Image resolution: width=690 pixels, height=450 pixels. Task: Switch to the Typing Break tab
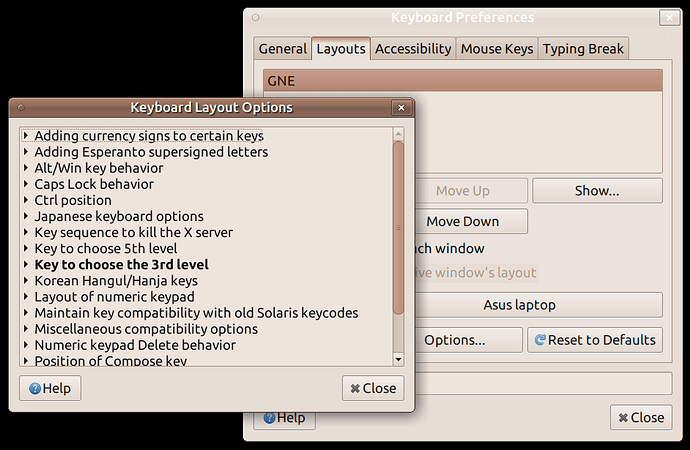[x=583, y=48]
